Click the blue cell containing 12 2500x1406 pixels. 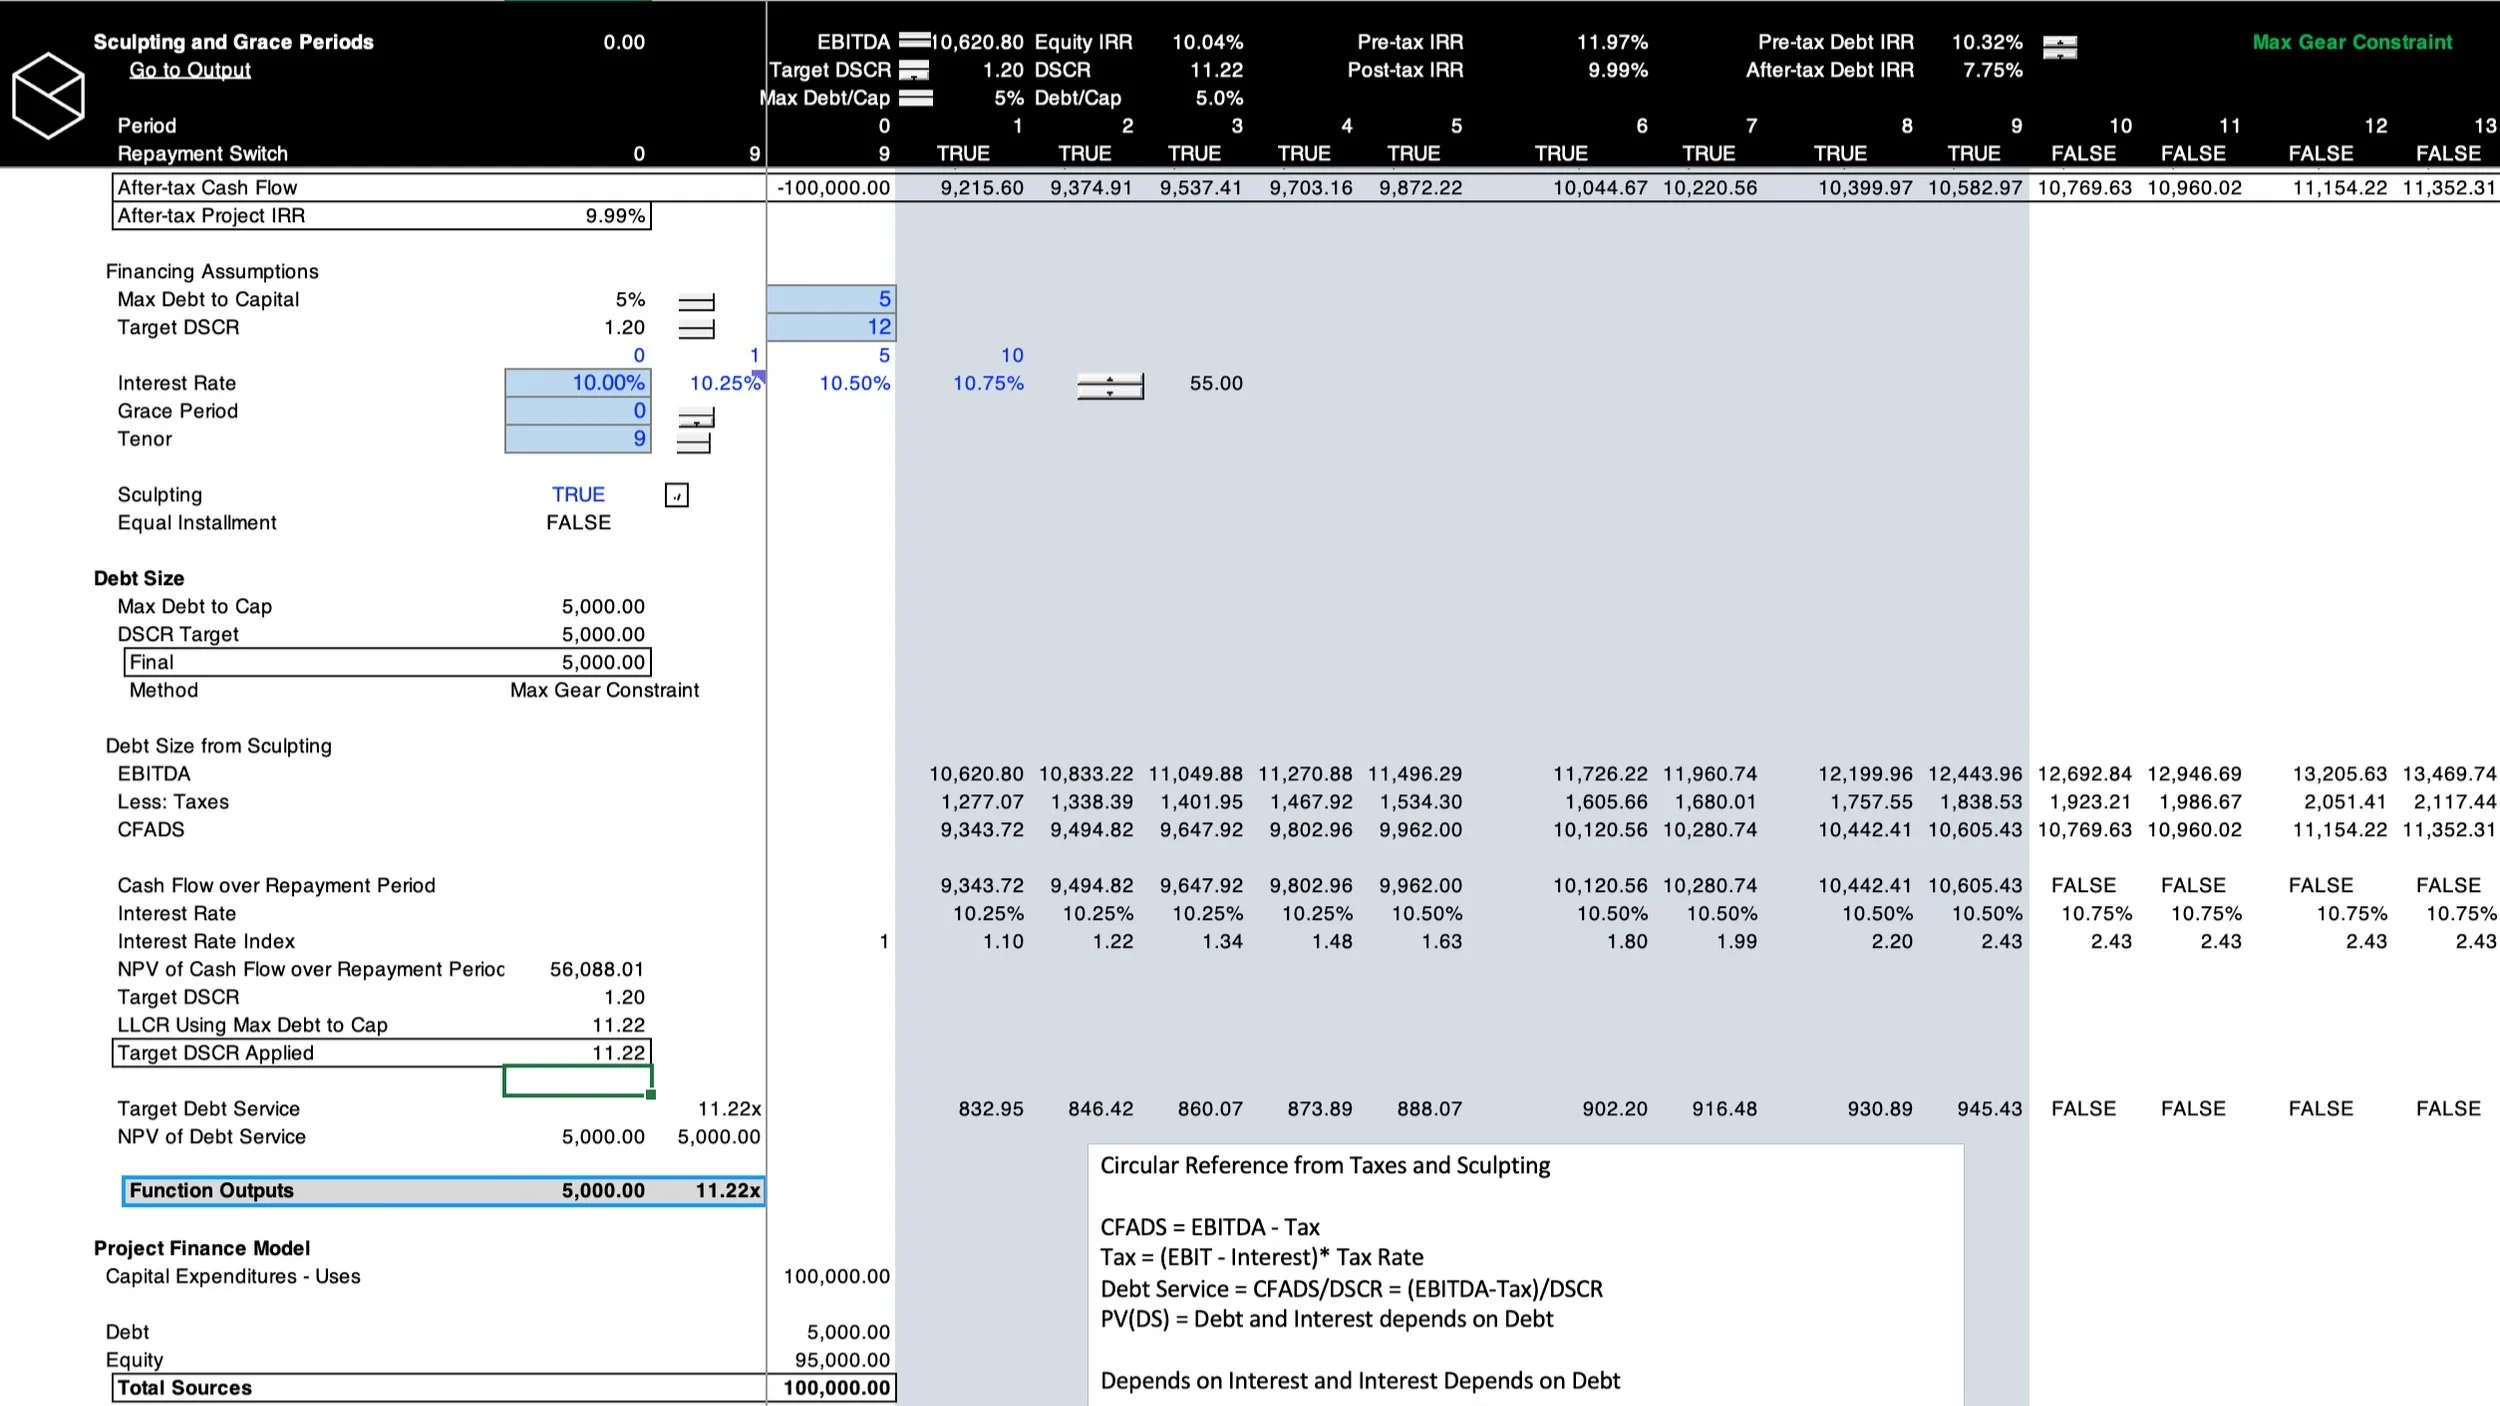pyautogui.click(x=831, y=327)
